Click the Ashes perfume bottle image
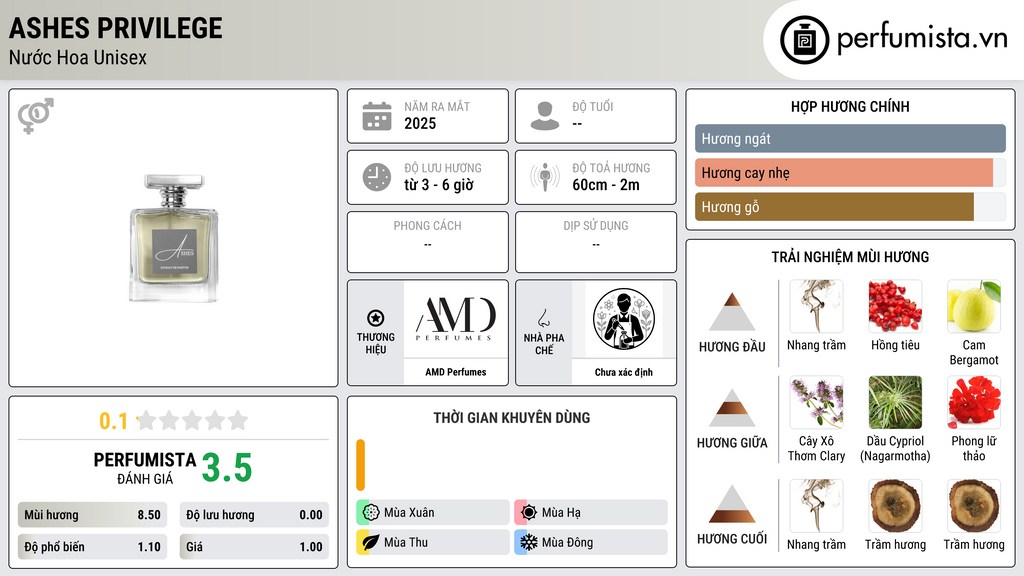The image size is (1024, 576). tap(174, 238)
